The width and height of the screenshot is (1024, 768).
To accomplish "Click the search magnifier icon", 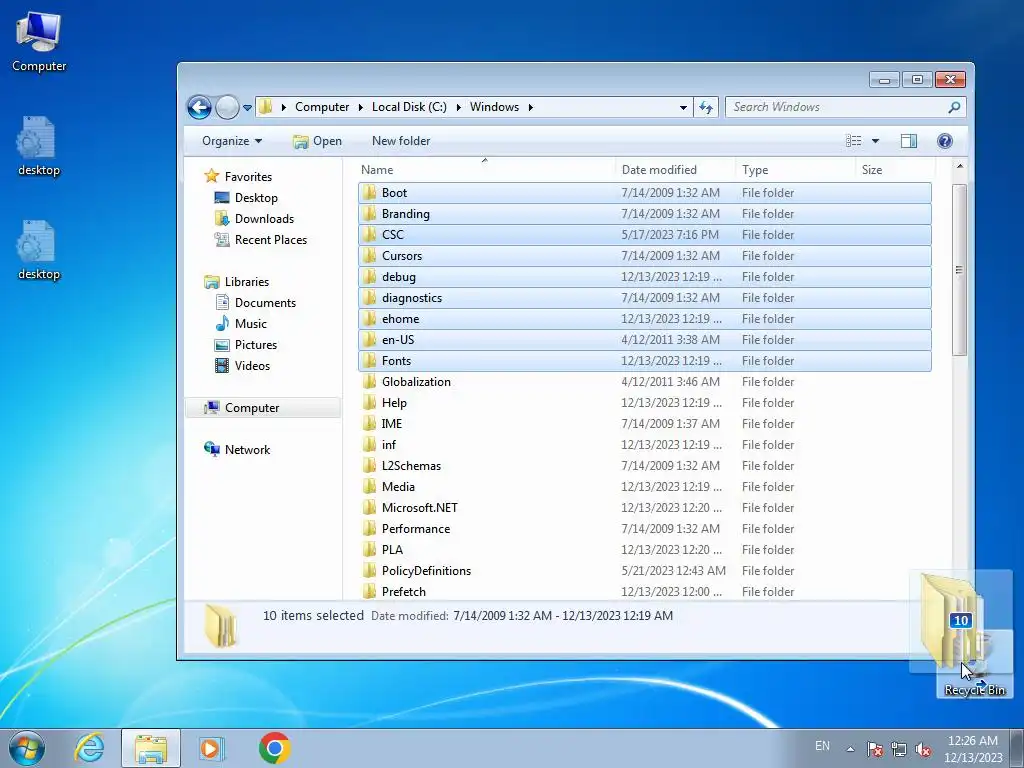I will tap(954, 107).
